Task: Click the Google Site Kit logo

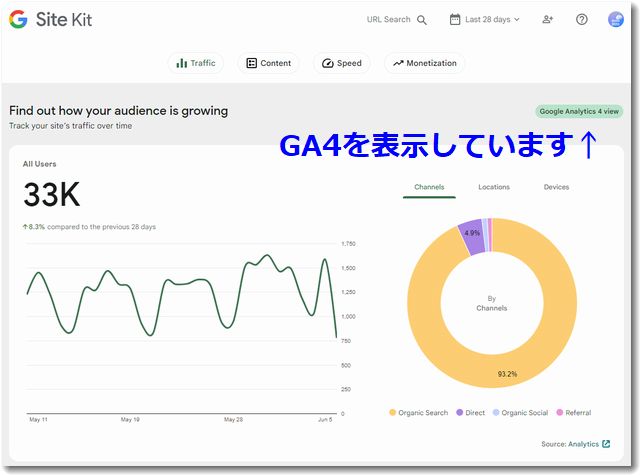Action: pos(50,19)
